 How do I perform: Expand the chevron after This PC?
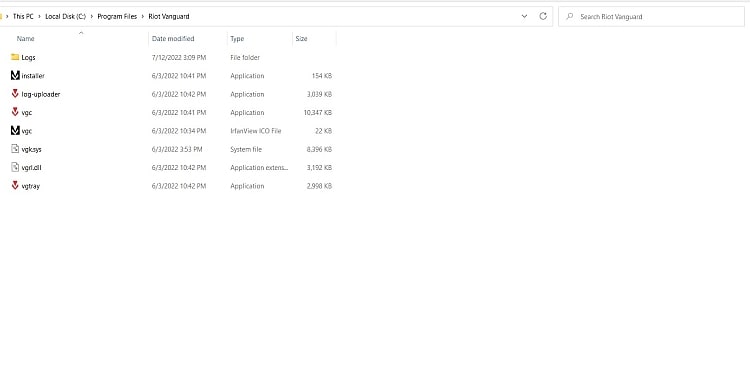coord(40,16)
